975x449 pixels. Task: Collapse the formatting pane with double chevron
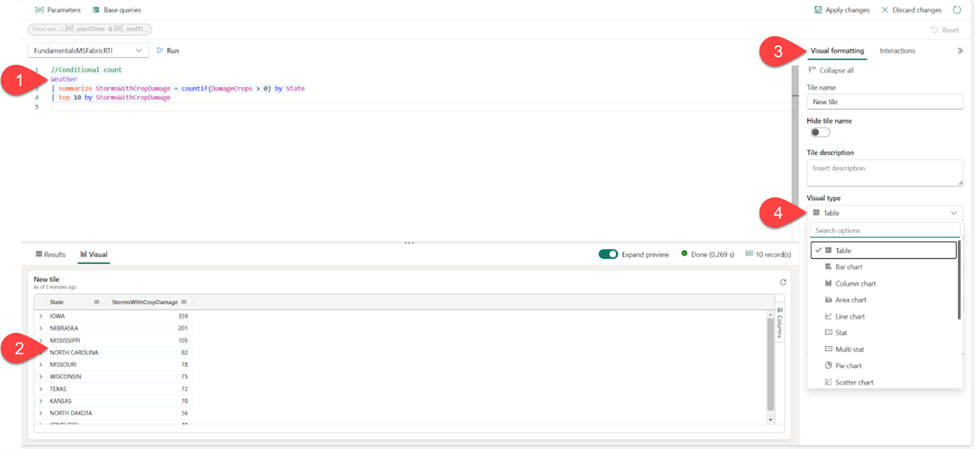point(959,51)
